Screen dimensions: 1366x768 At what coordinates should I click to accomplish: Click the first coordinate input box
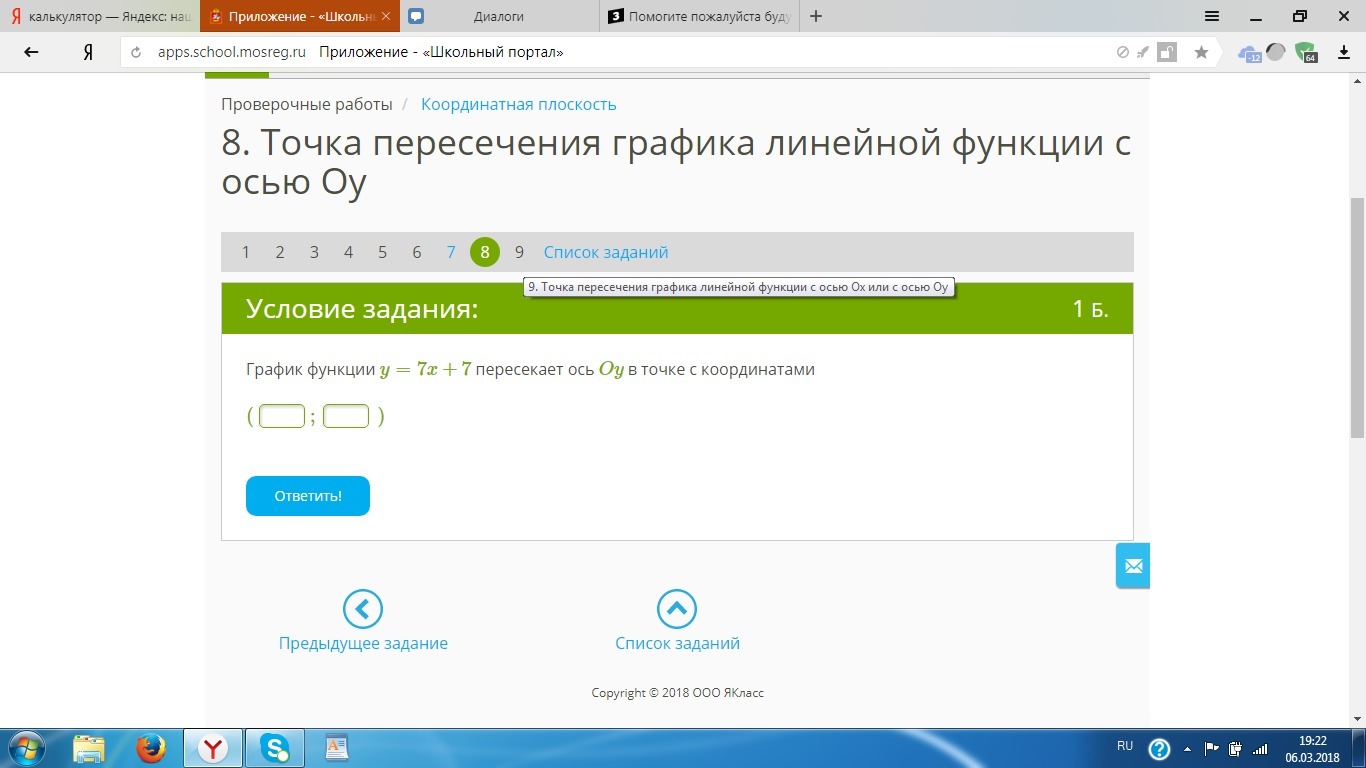[282, 416]
